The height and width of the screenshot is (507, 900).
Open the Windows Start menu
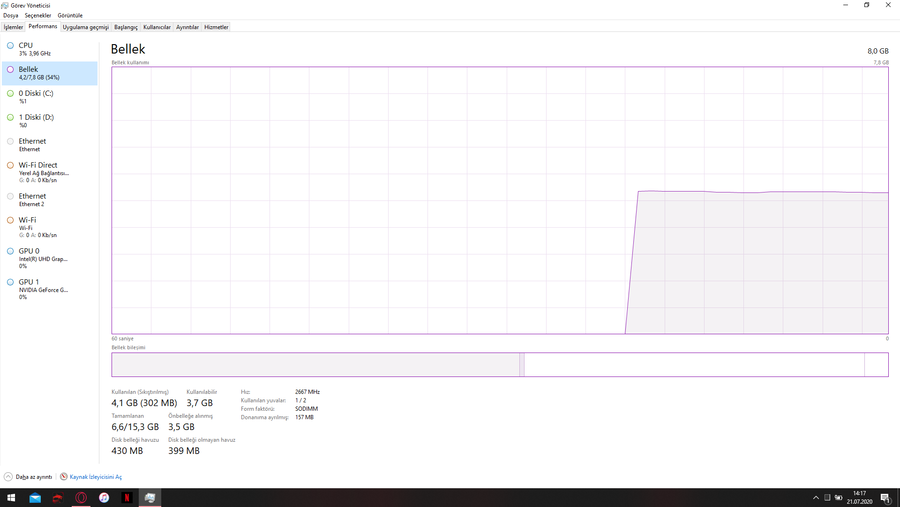pyautogui.click(x=11, y=498)
